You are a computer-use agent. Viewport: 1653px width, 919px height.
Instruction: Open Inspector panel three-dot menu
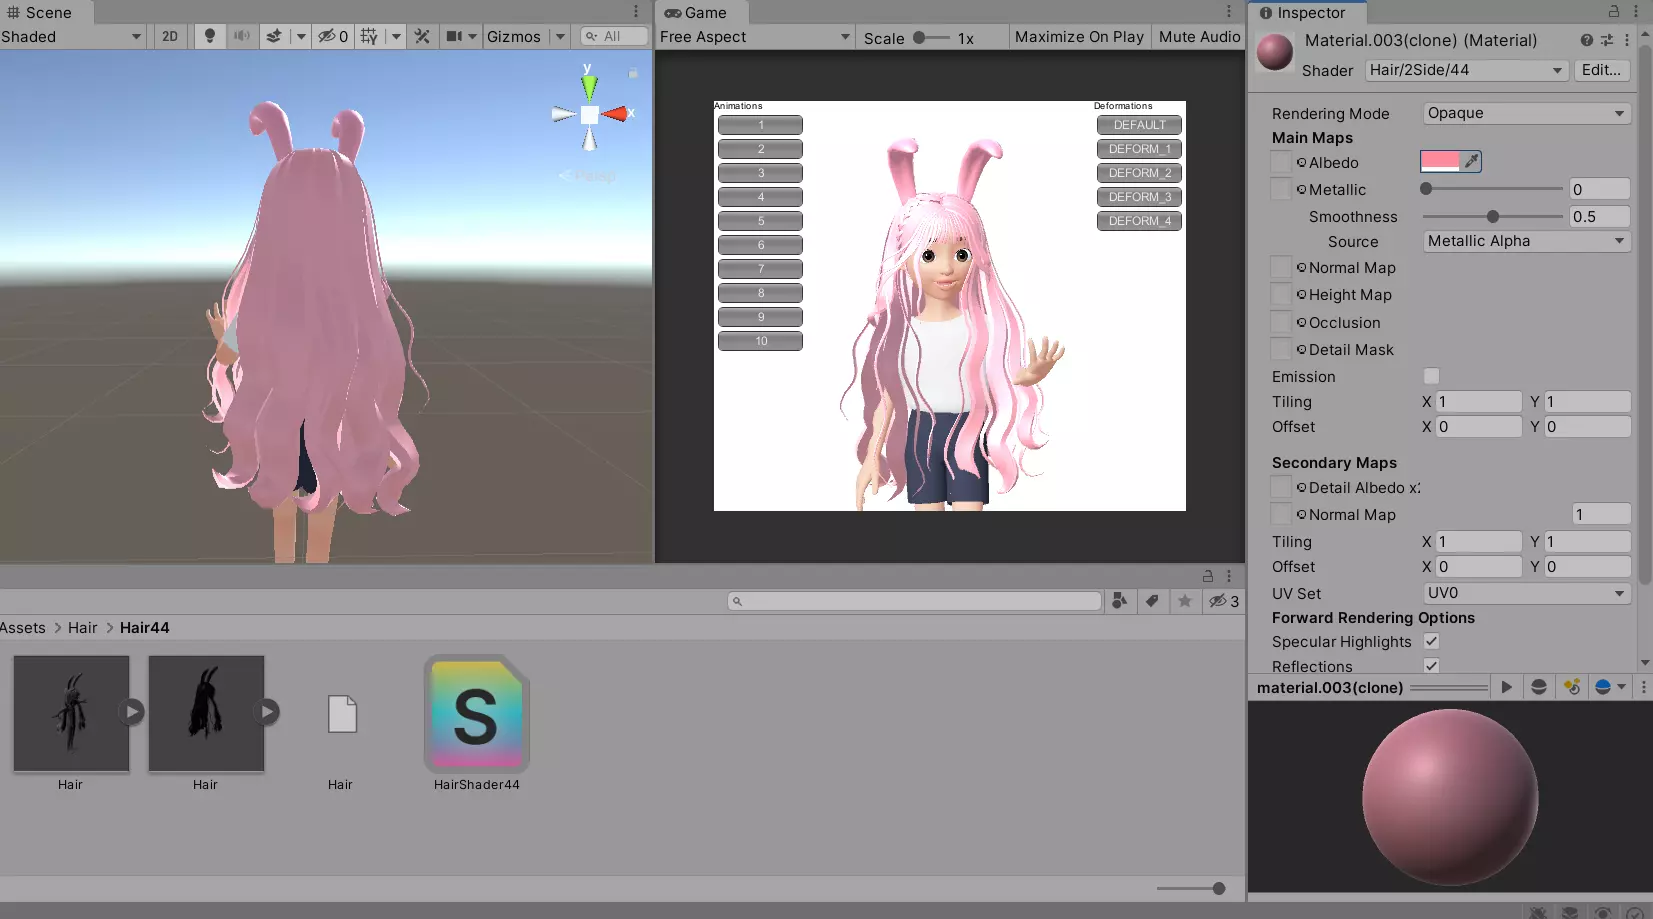click(x=1637, y=12)
